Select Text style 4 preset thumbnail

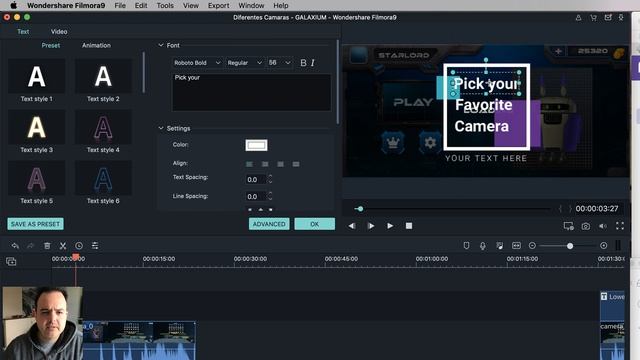pyautogui.click(x=103, y=127)
